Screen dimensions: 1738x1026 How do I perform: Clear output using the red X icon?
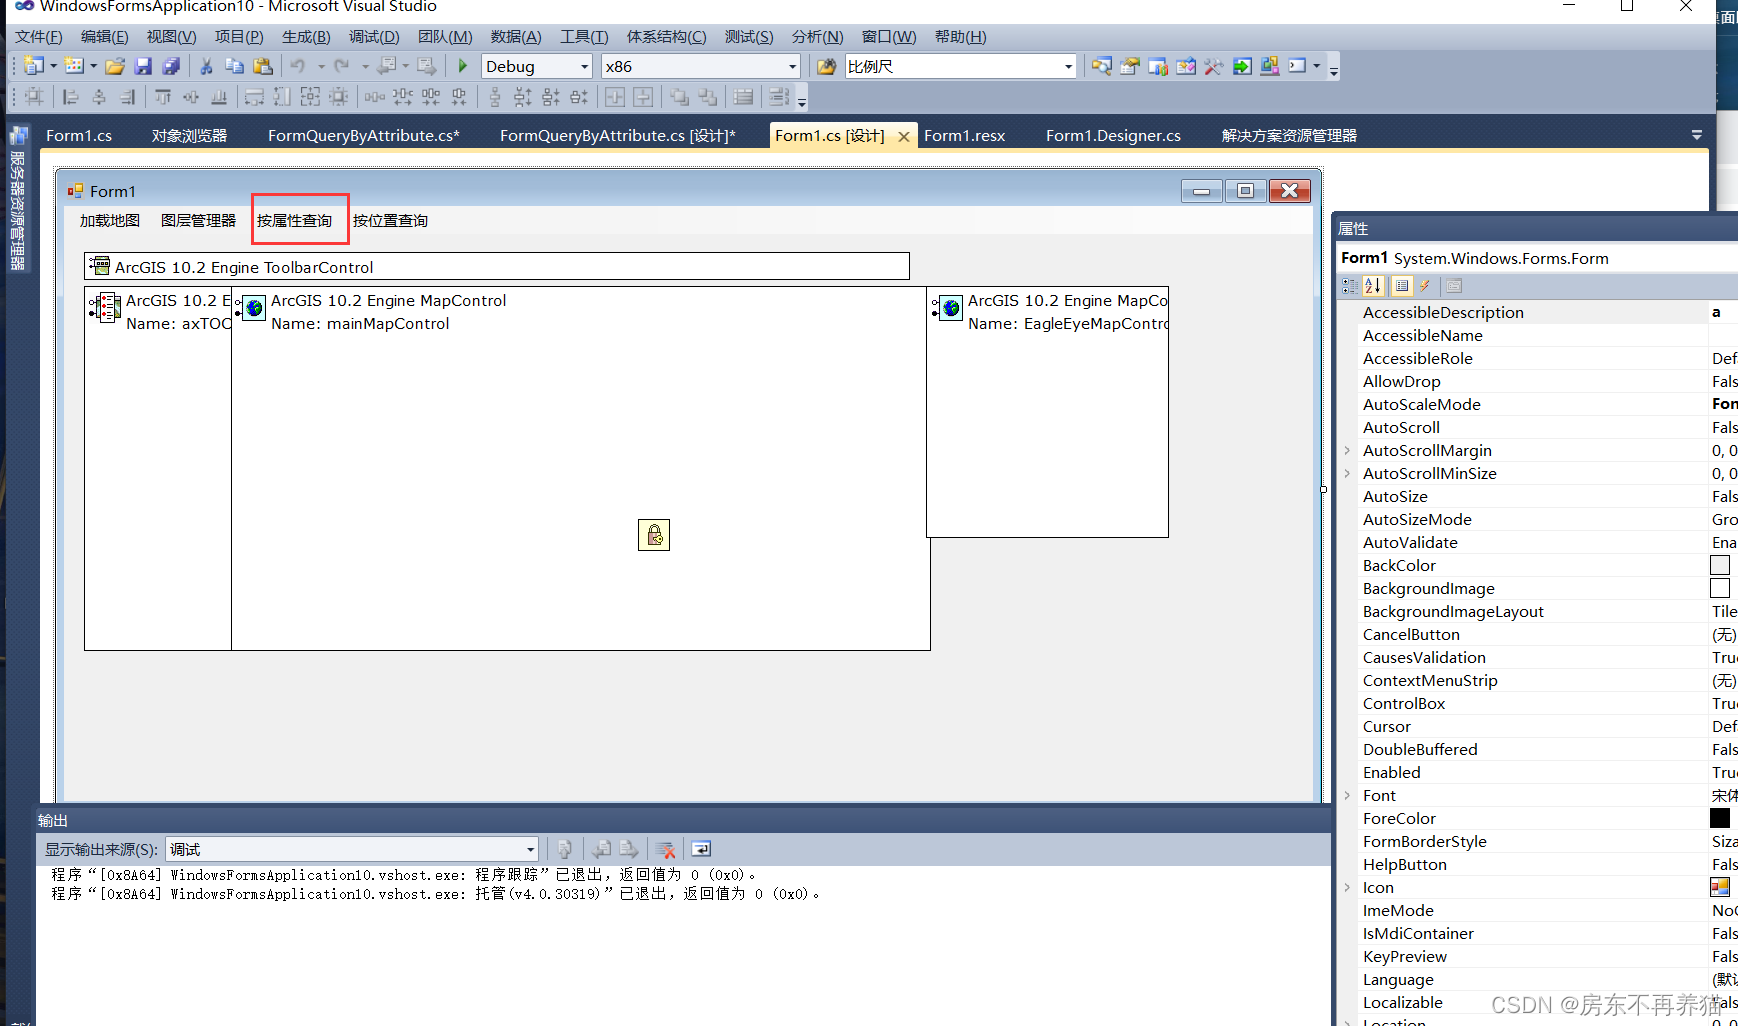click(666, 849)
